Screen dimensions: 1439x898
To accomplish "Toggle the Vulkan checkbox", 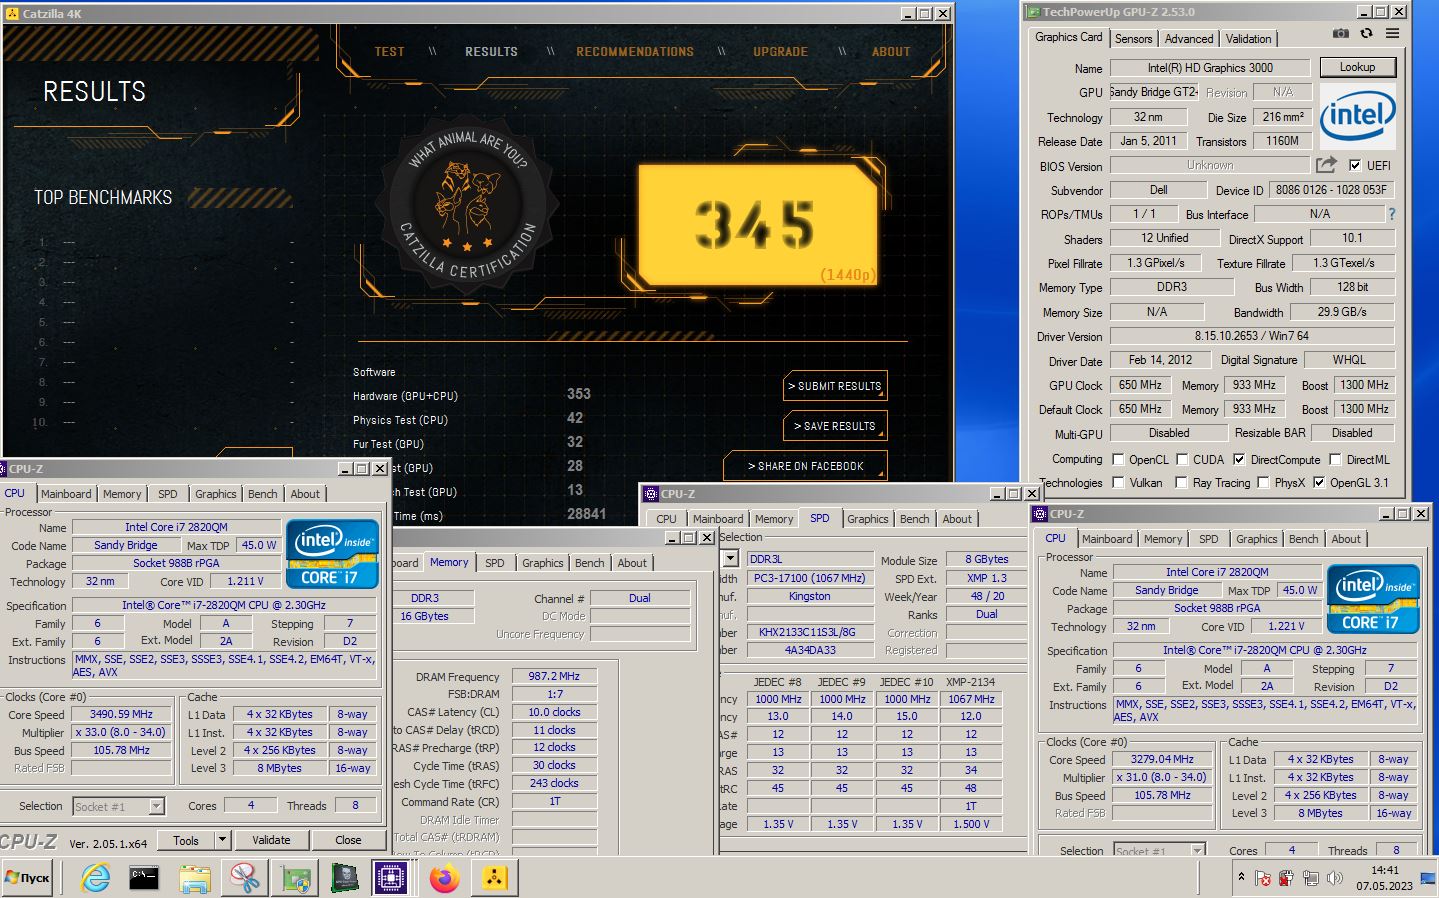I will tap(1118, 482).
